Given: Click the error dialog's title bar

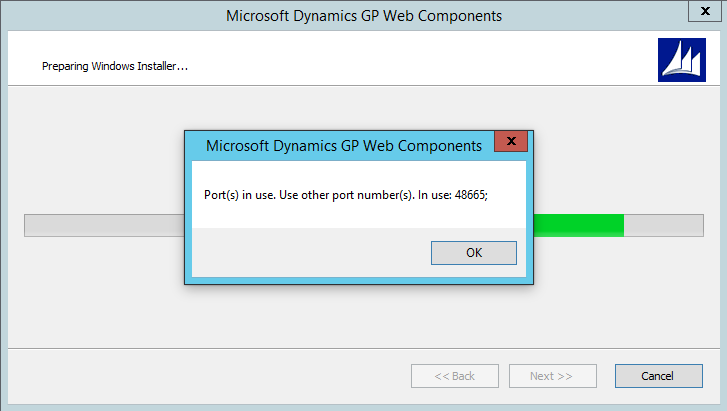Looking at the screenshot, I should (x=340, y=146).
